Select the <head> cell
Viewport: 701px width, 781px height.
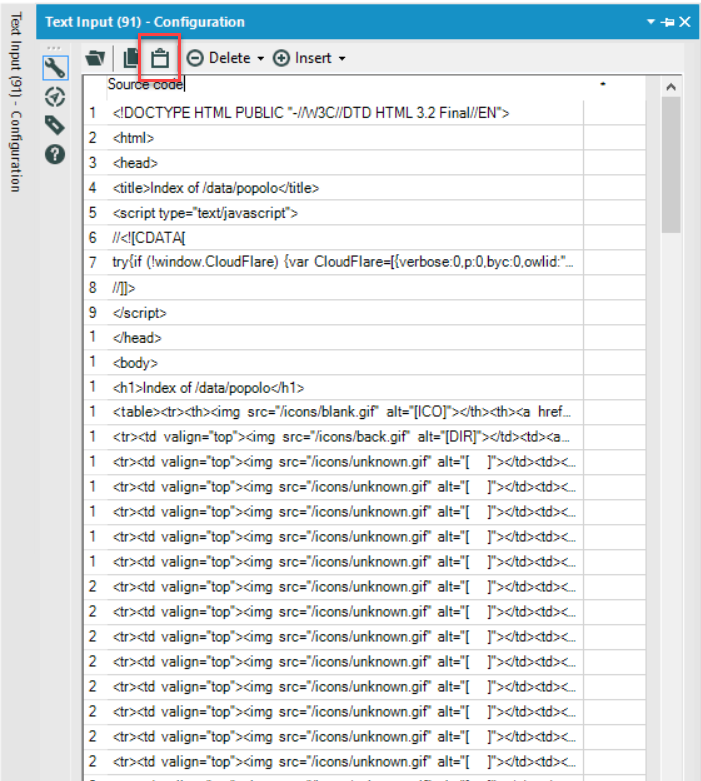(x=345, y=163)
